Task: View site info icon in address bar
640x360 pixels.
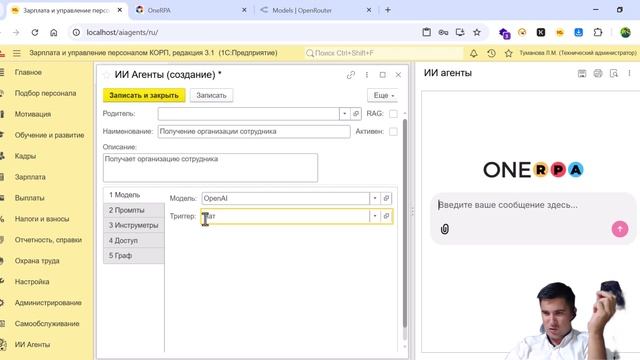Action: 76,32
